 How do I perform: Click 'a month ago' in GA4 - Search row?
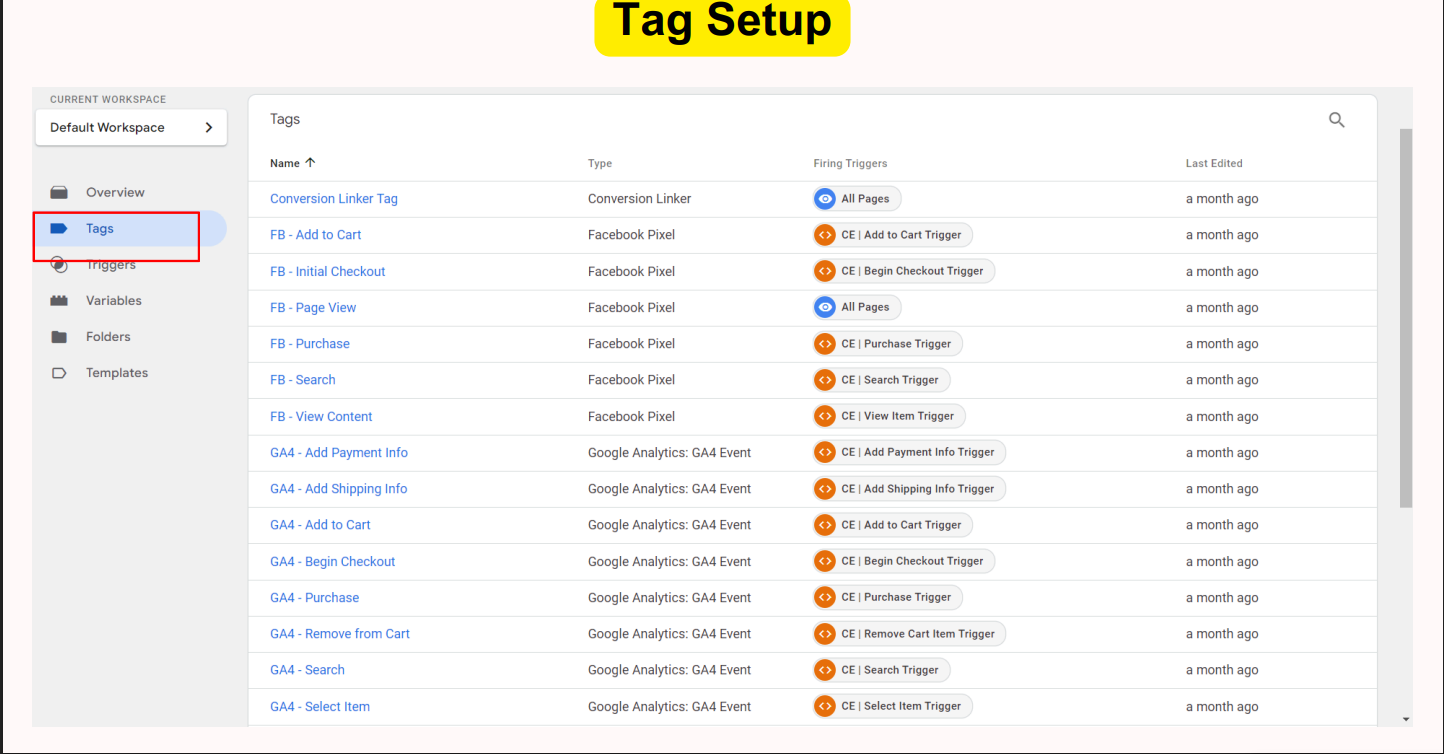1222,670
